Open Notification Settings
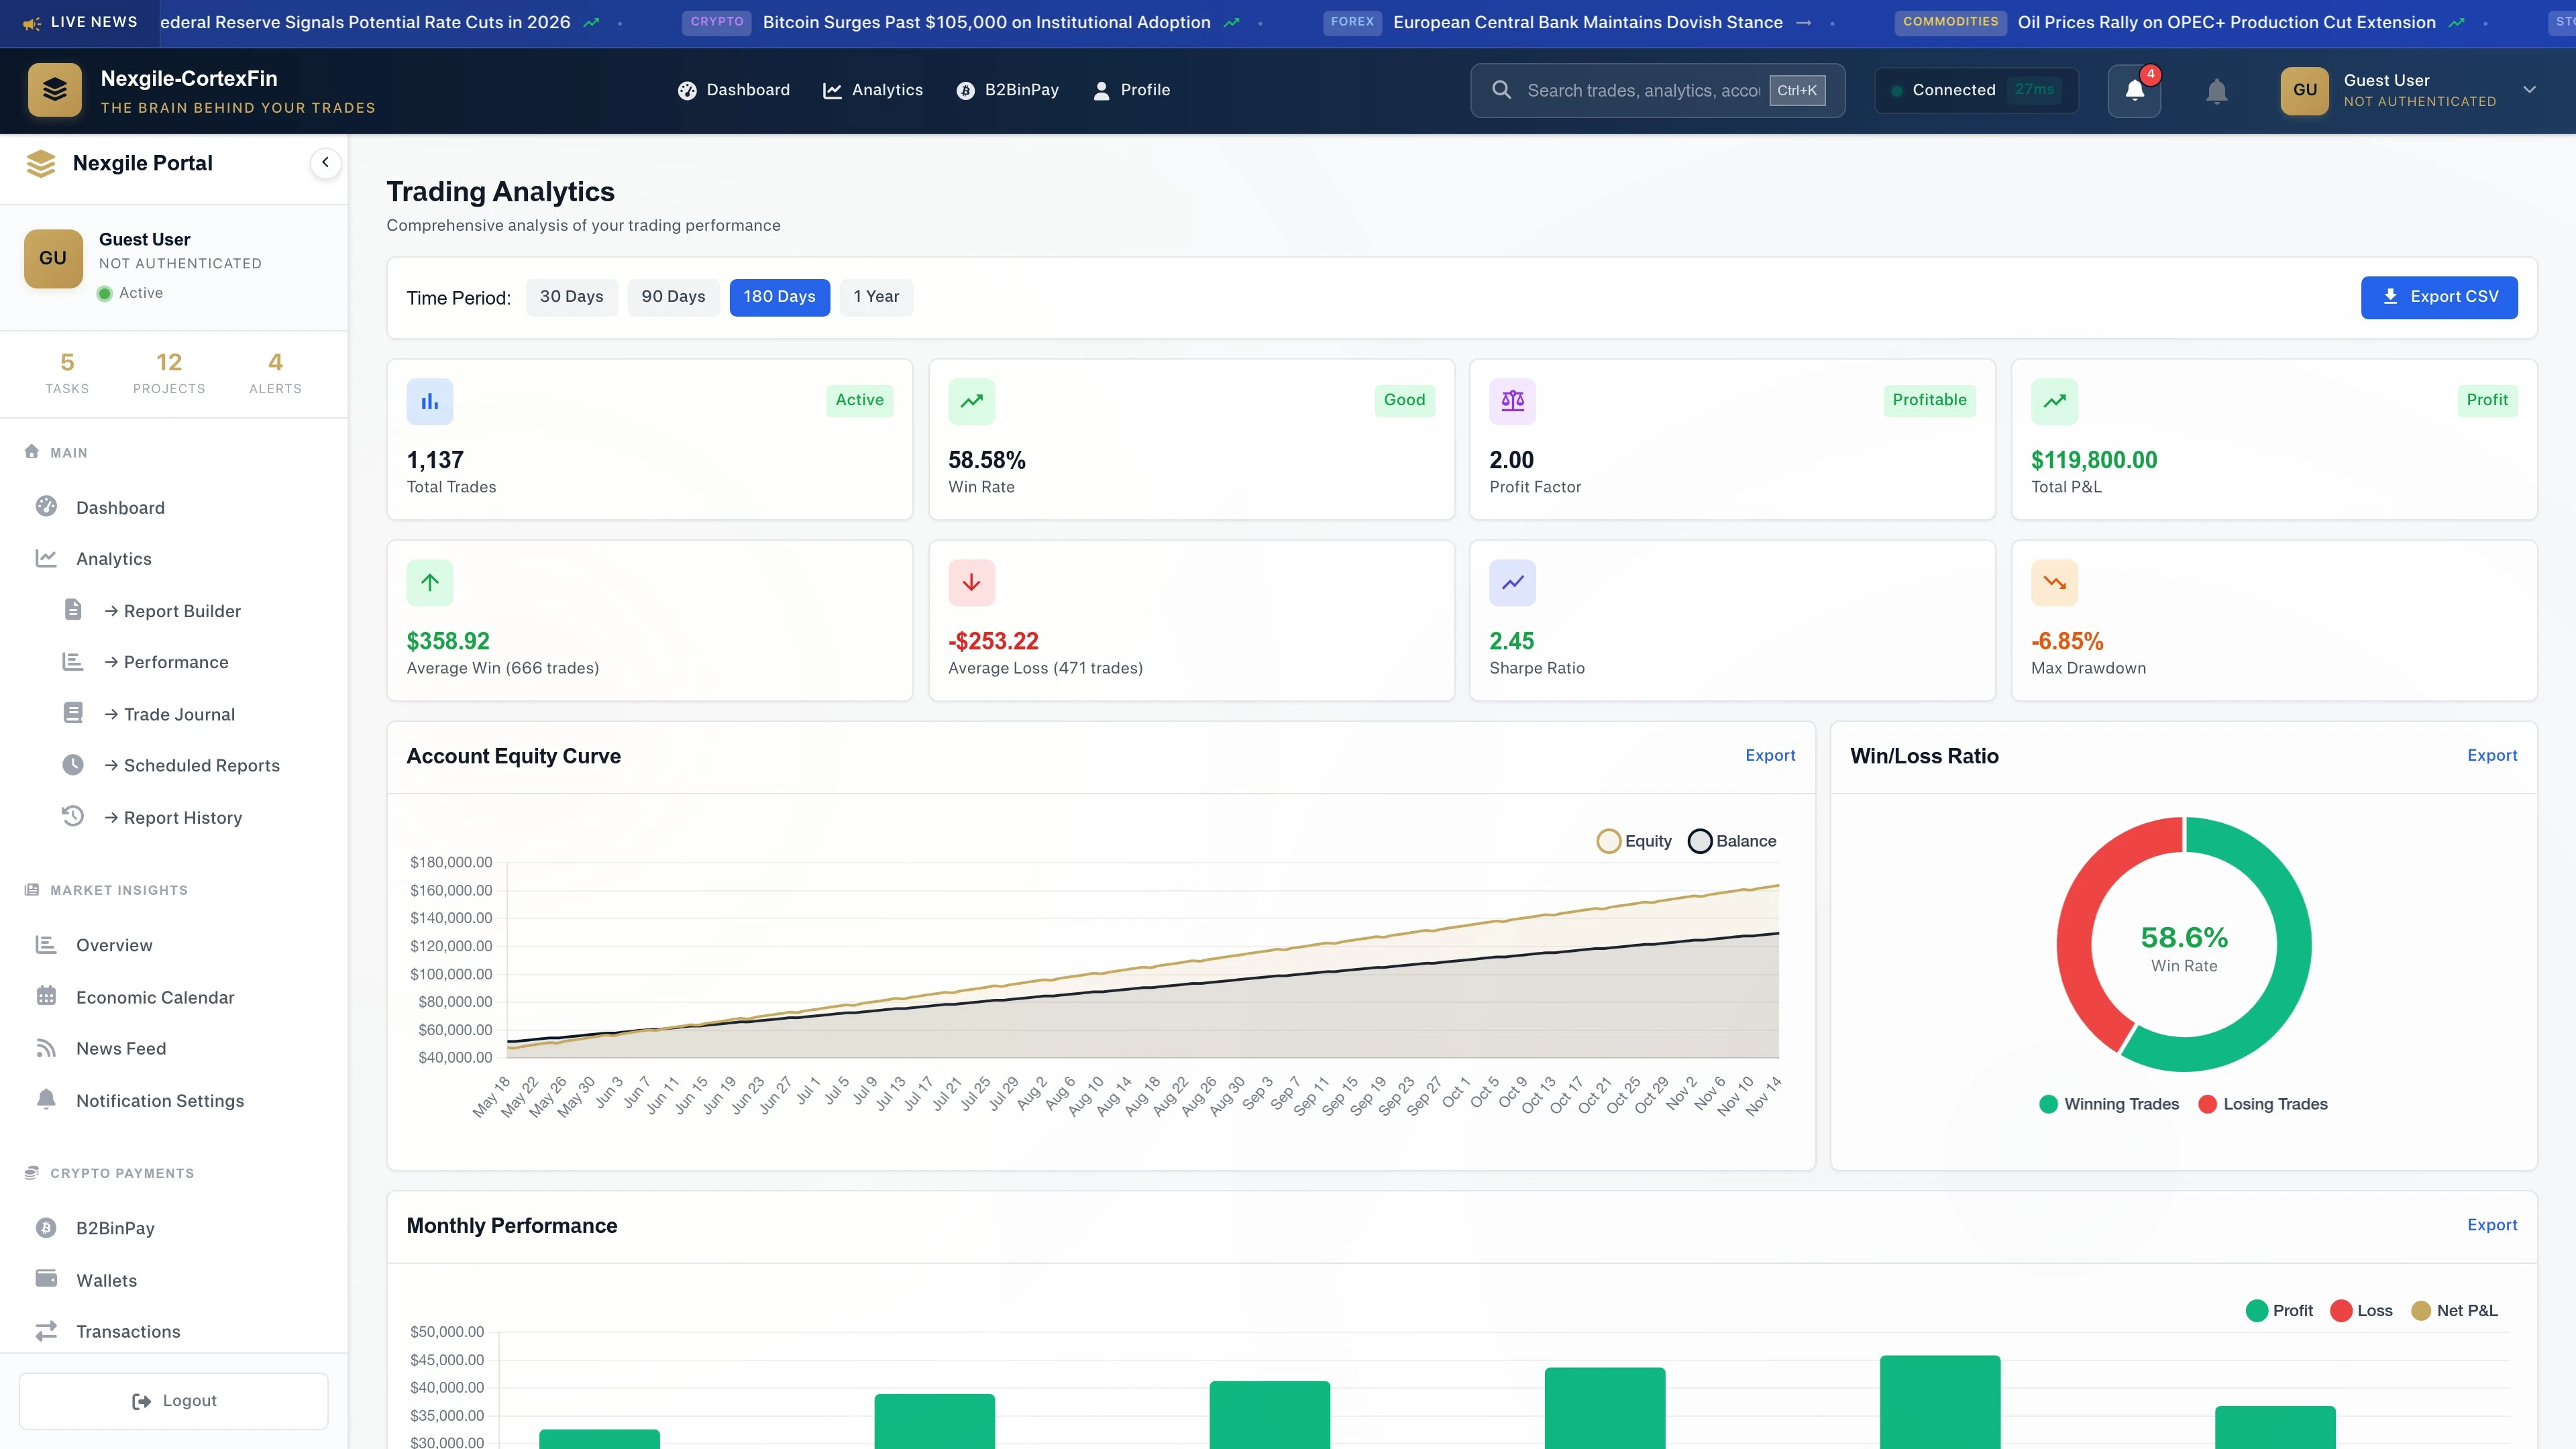Image resolution: width=2576 pixels, height=1449 pixels. click(x=159, y=1100)
